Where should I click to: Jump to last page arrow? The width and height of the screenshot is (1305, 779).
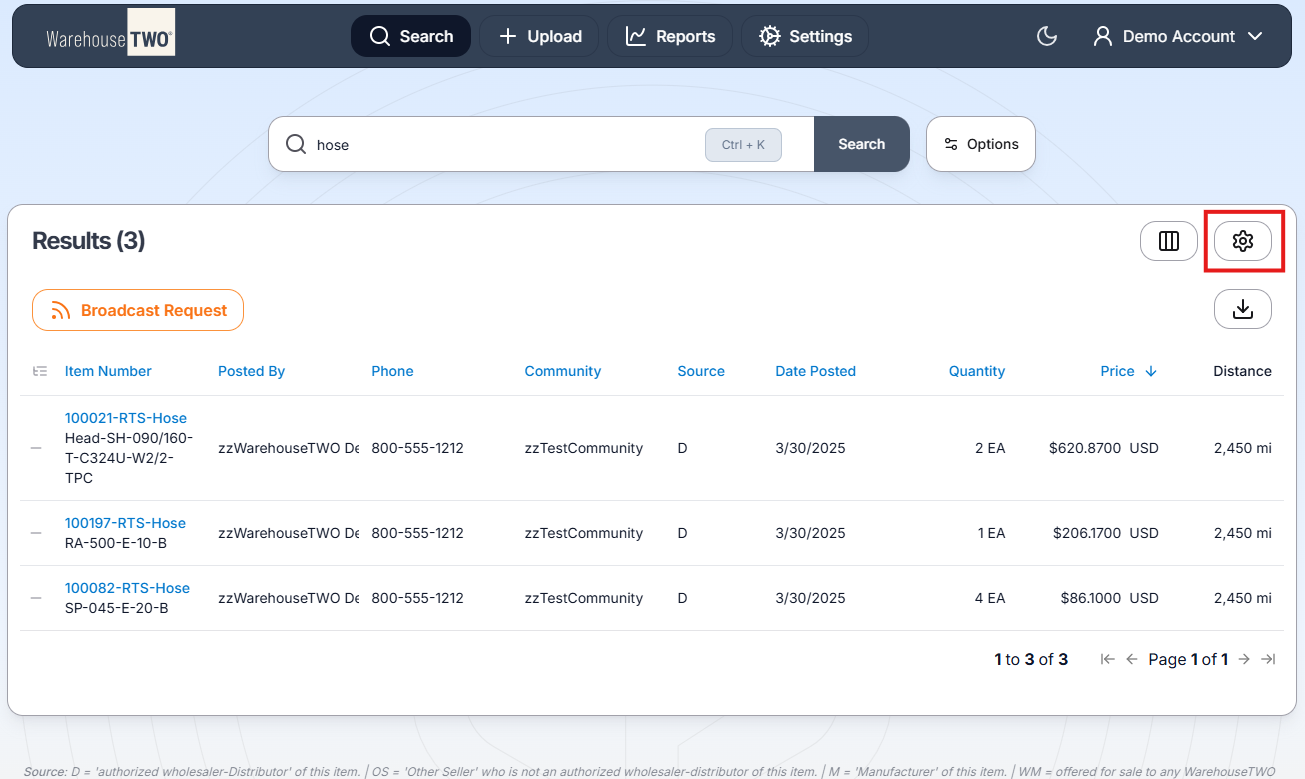1268,659
